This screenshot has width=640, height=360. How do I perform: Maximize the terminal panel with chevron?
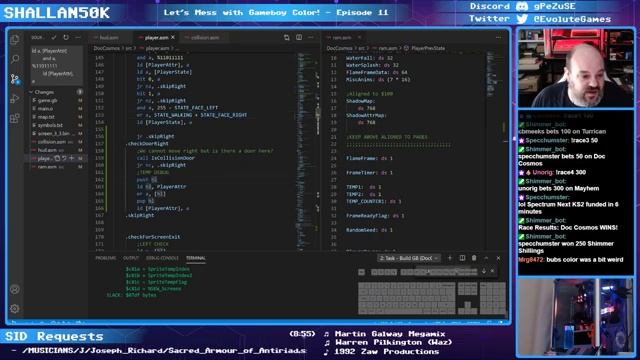point(486,258)
